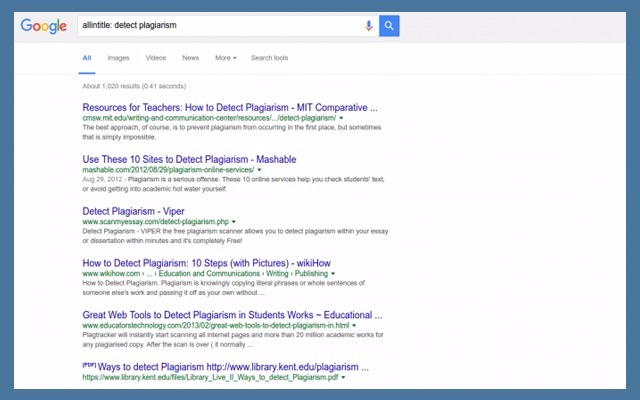Click cmsw.mit.edu green URL text
The width and height of the screenshot is (640, 400).
[x=209, y=118]
